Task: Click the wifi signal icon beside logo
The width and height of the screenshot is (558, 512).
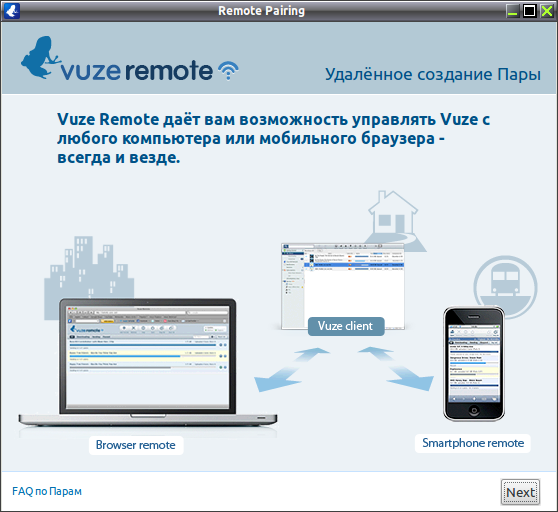Action: 228,70
